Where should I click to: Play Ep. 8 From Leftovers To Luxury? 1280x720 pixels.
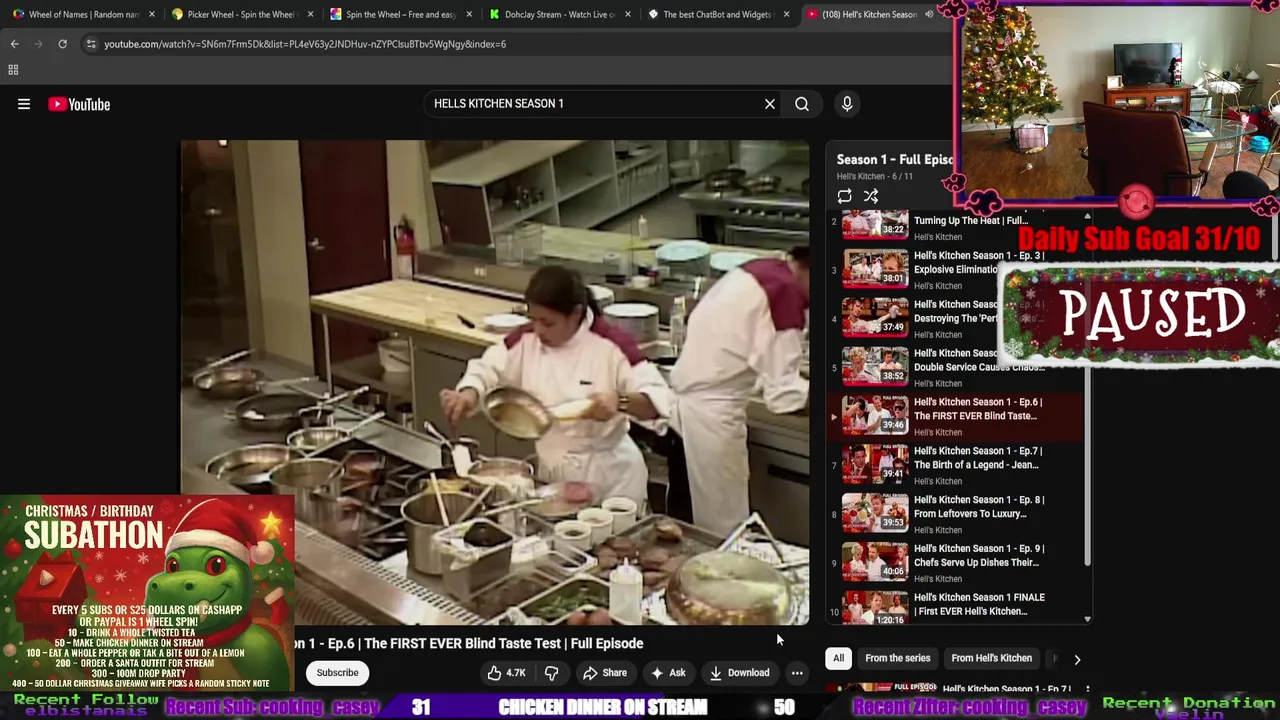[955, 514]
